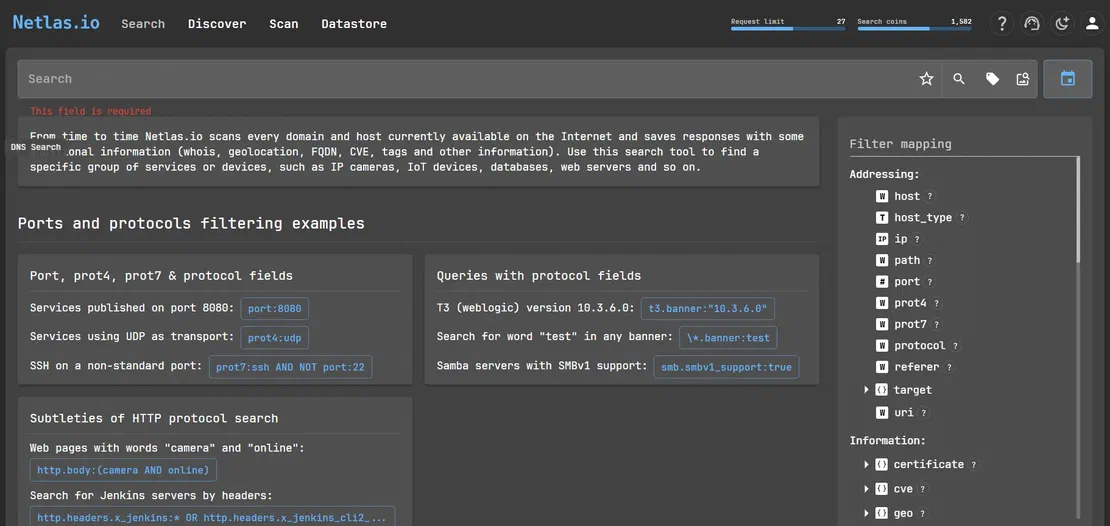Run example http.body:(camera AND online)
Image resolution: width=1110 pixels, height=526 pixels.
click(123, 470)
